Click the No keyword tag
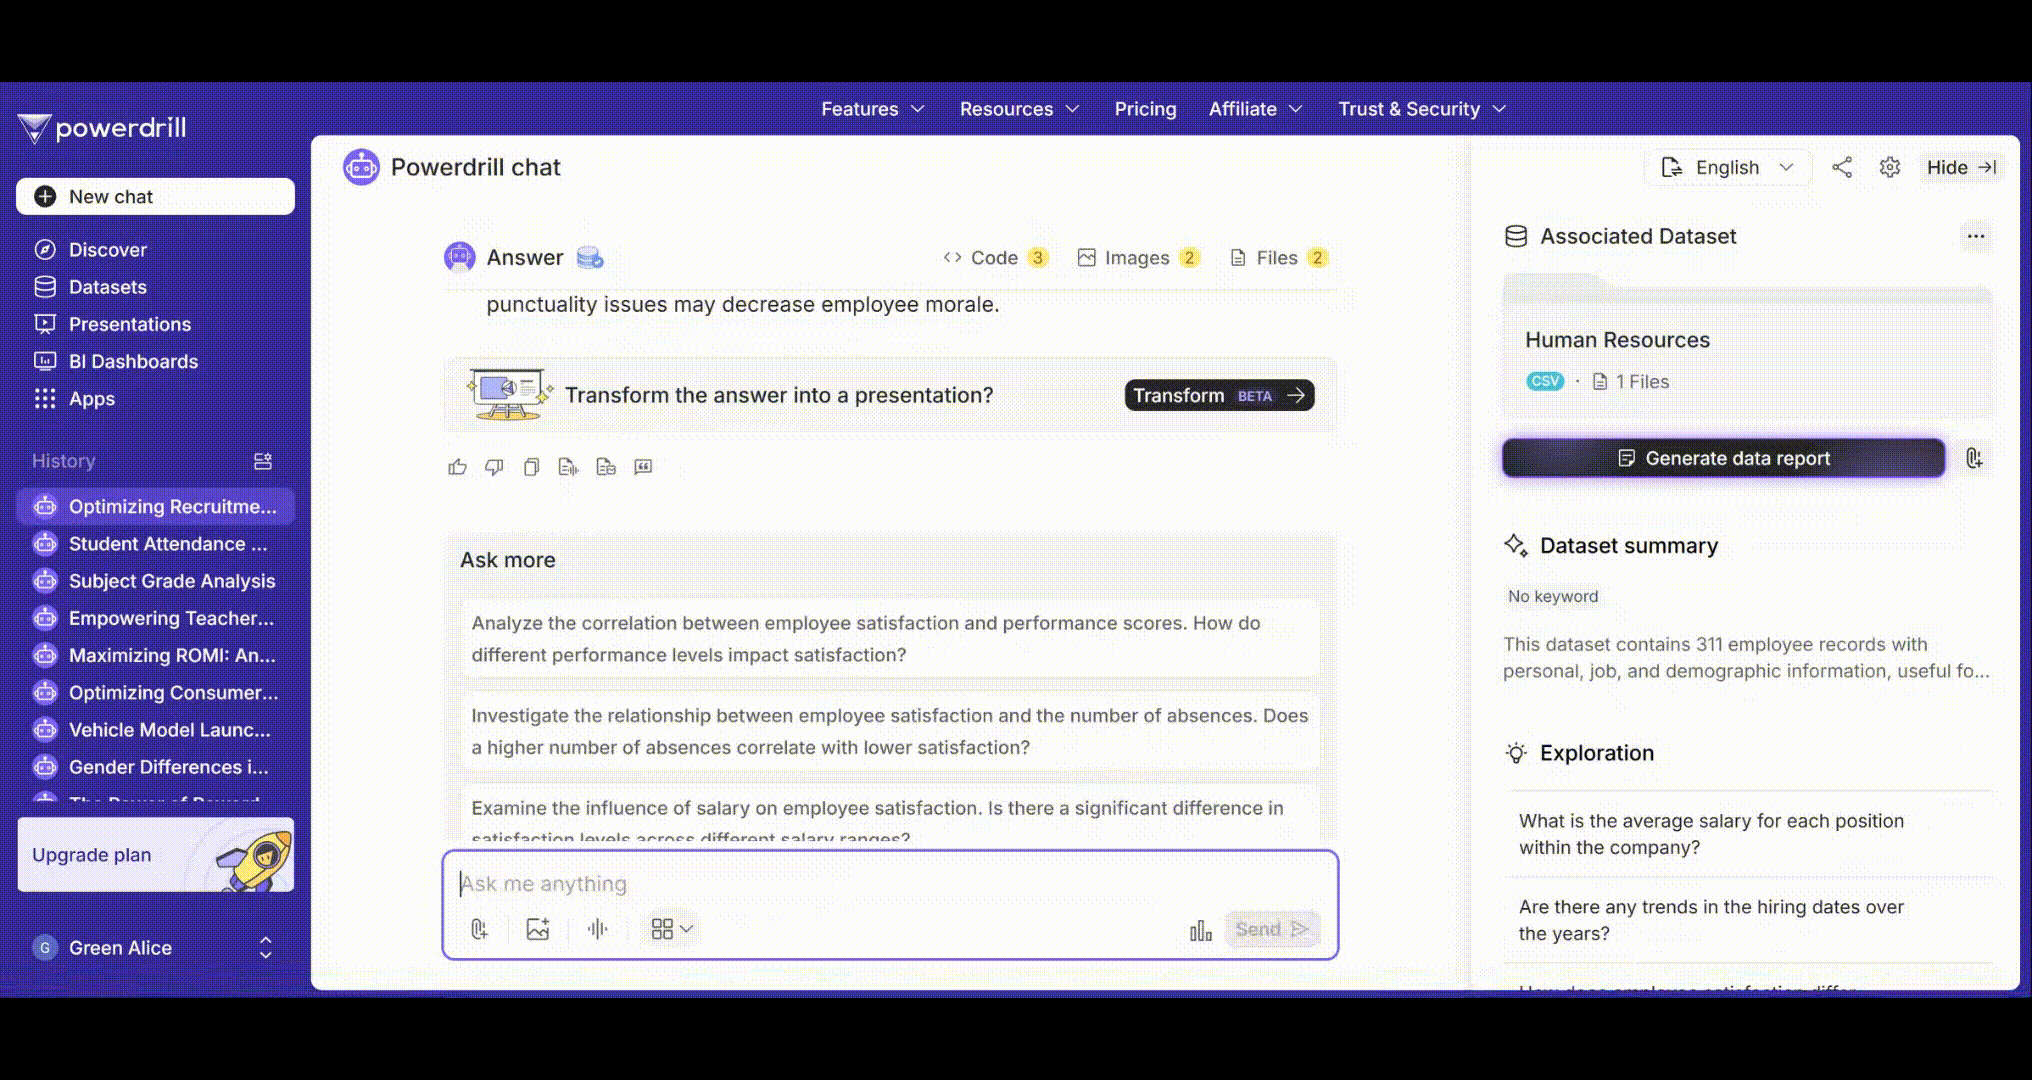This screenshot has width=2032, height=1080. point(1553,597)
